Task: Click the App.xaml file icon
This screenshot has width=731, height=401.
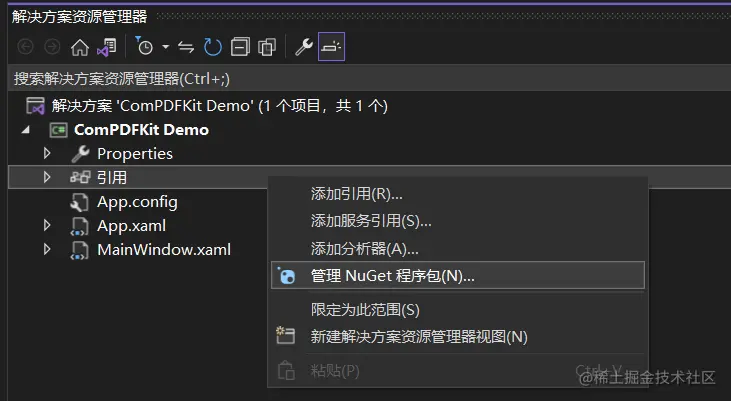Action: pyautogui.click(x=79, y=226)
